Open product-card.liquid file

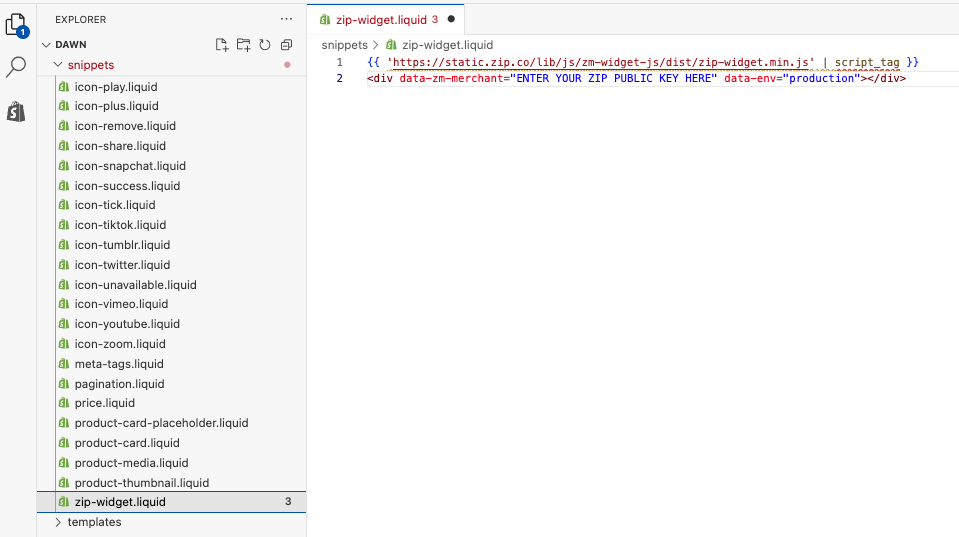pyautogui.click(x=171, y=443)
